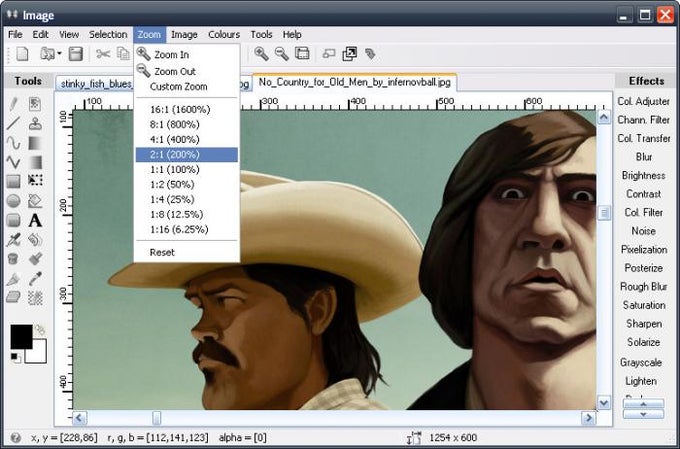680x449 pixels.
Task: Click the tag icon at toolbar end
Action: click(x=370, y=54)
